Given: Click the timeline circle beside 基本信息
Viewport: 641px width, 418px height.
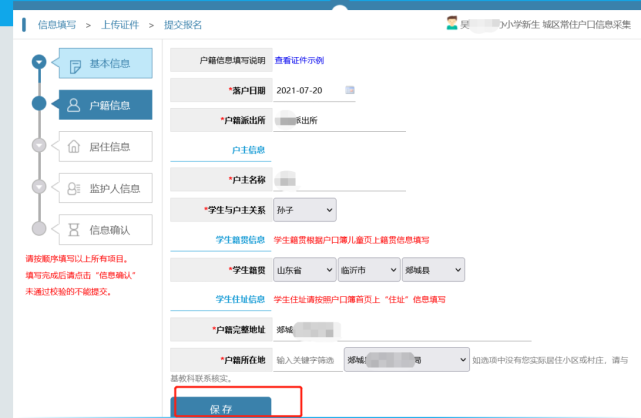Looking at the screenshot, I should click(x=39, y=62).
